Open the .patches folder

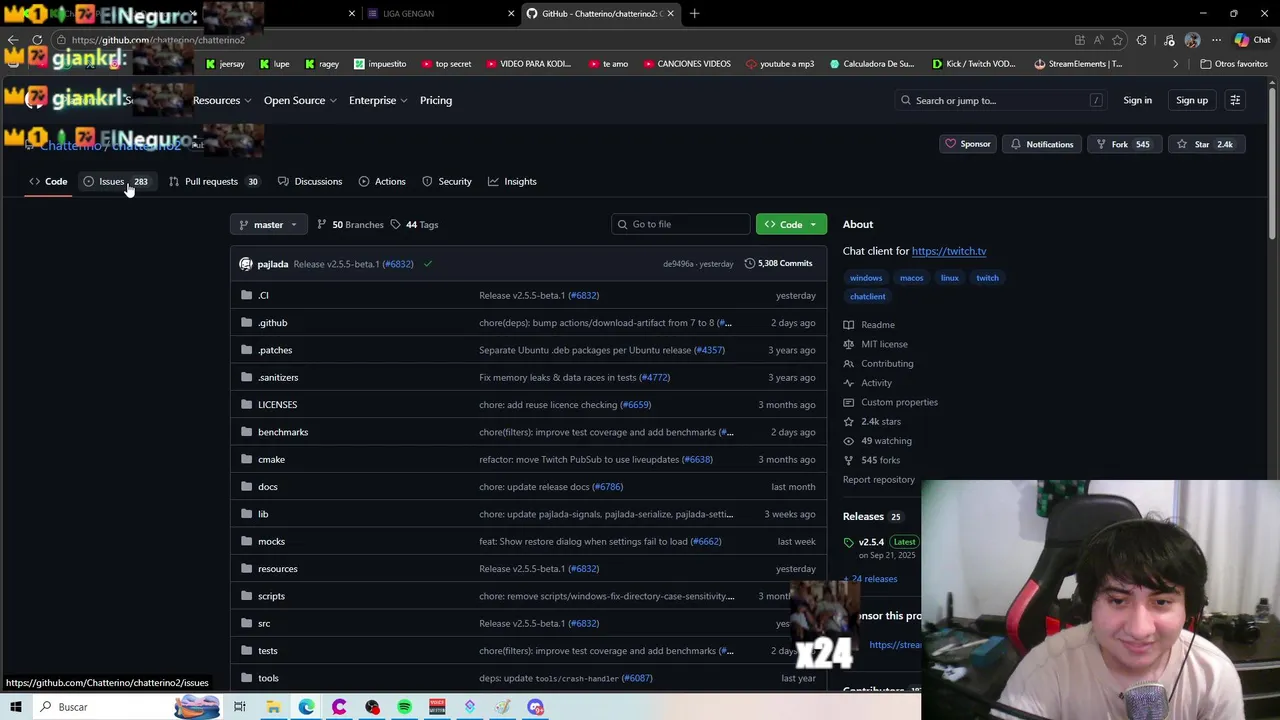(x=275, y=350)
